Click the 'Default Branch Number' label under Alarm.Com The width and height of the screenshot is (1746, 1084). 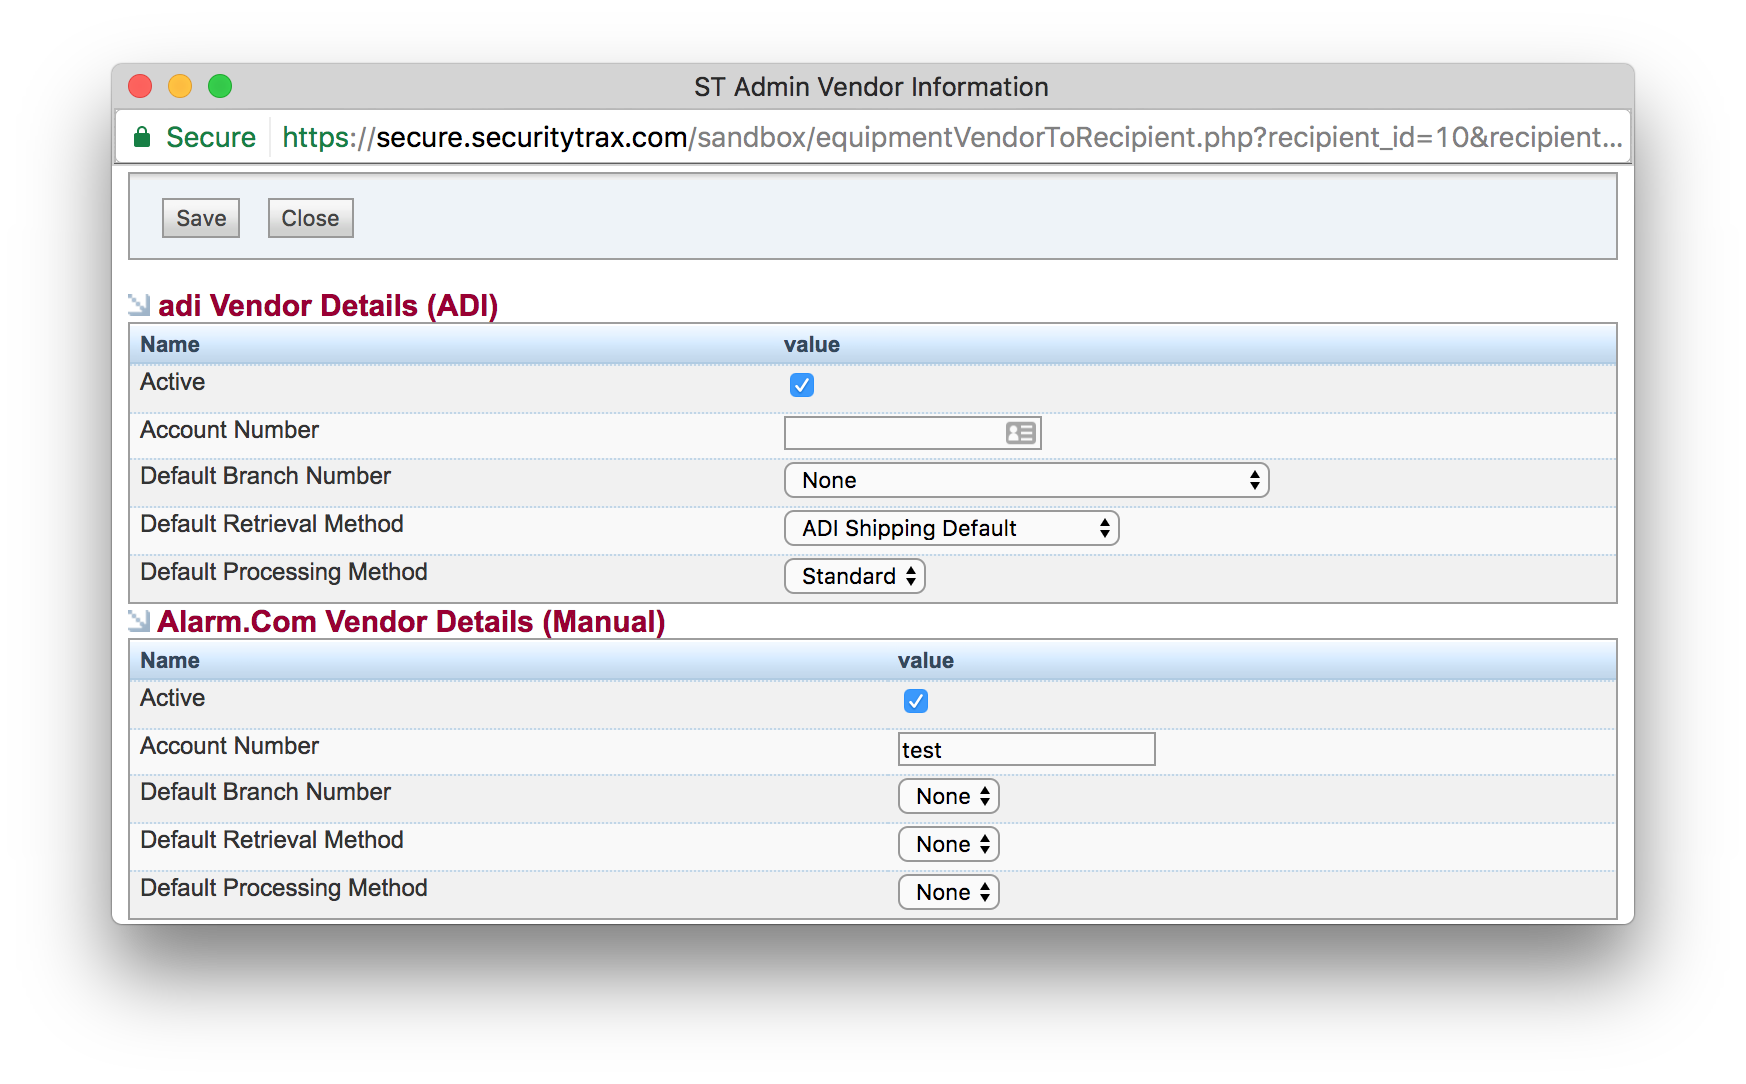click(265, 792)
